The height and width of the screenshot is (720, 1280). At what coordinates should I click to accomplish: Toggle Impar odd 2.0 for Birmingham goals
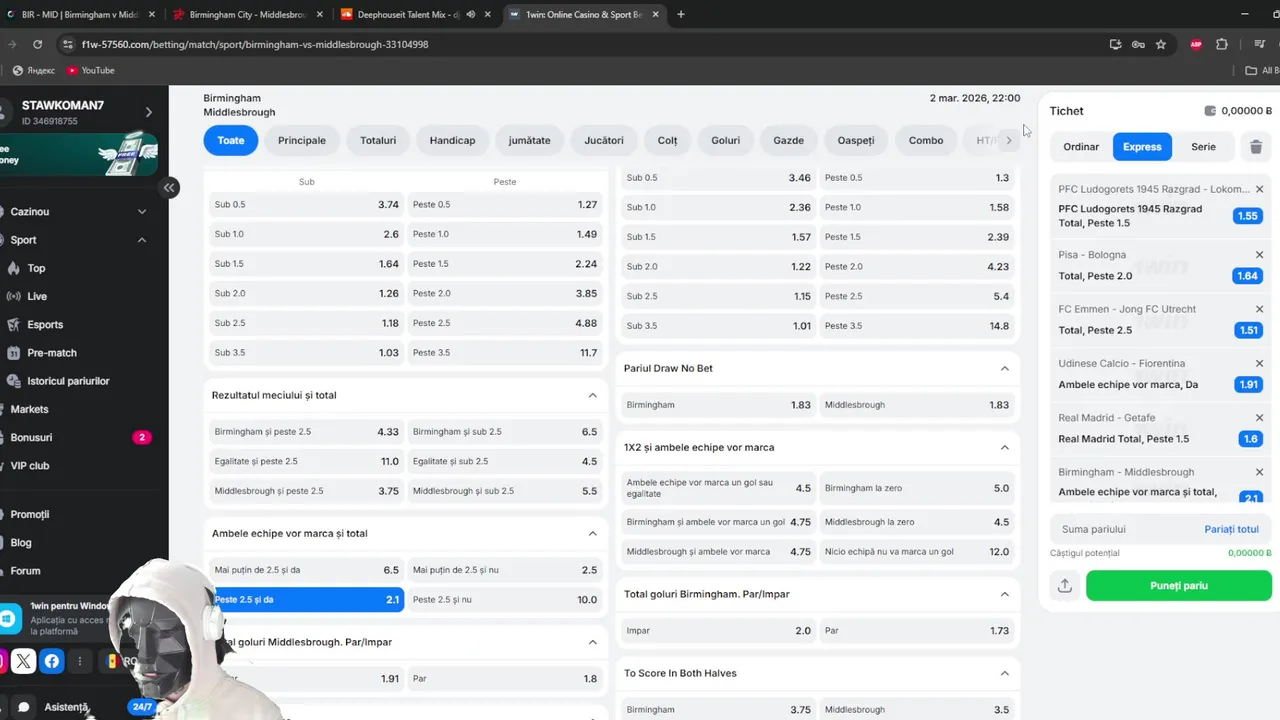pos(718,631)
